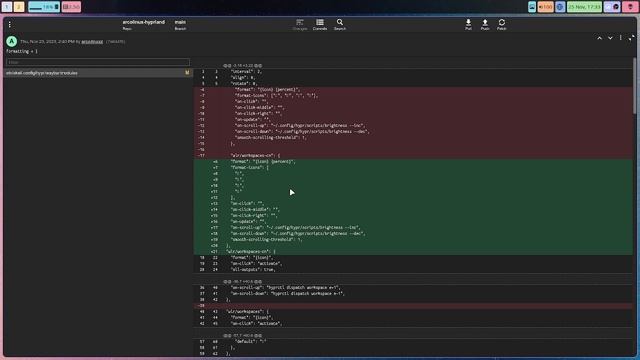Go to next change with down chevron
This screenshot has width=640, height=360.
coord(610,38)
